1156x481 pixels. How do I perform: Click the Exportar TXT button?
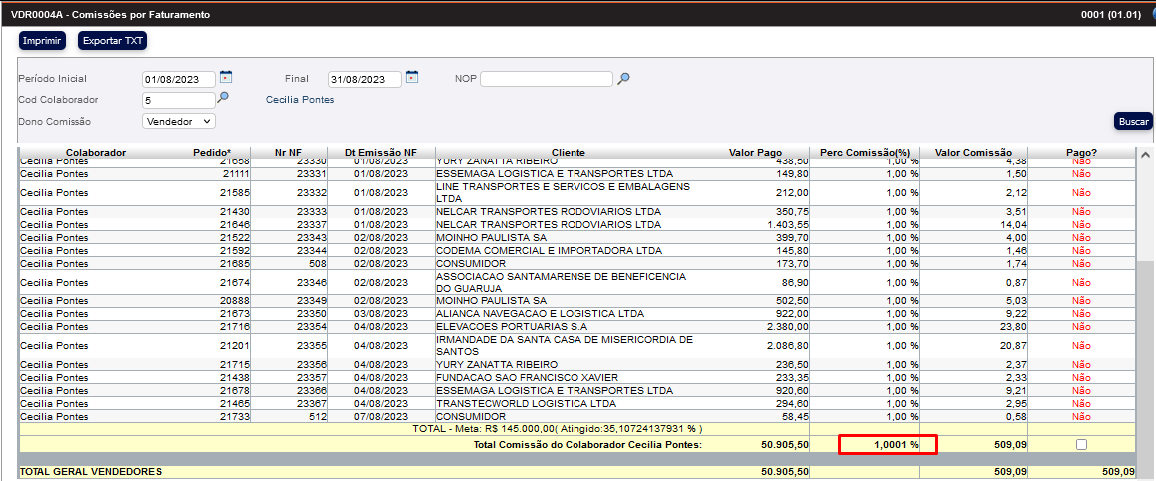112,40
